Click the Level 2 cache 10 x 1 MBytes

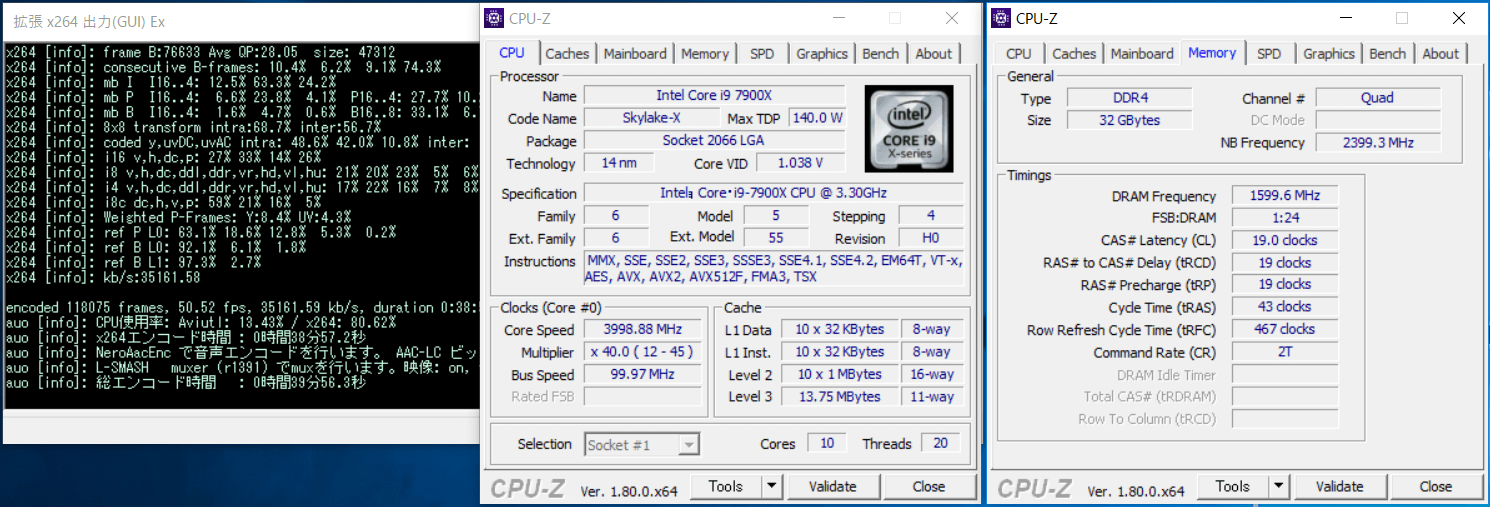(x=838, y=375)
